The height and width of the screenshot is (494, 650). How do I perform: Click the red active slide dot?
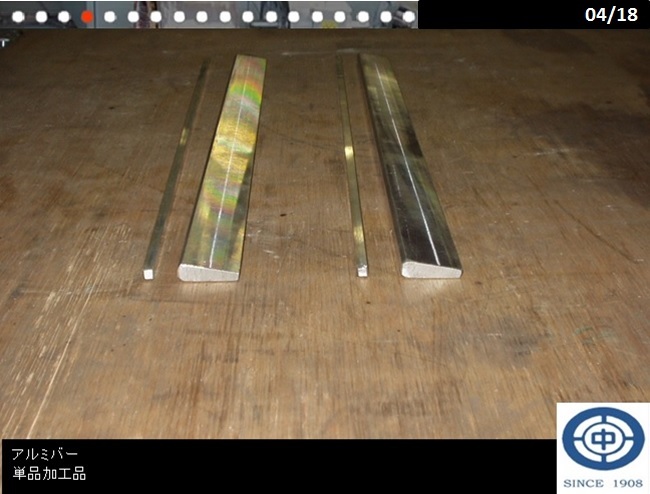click(87, 16)
